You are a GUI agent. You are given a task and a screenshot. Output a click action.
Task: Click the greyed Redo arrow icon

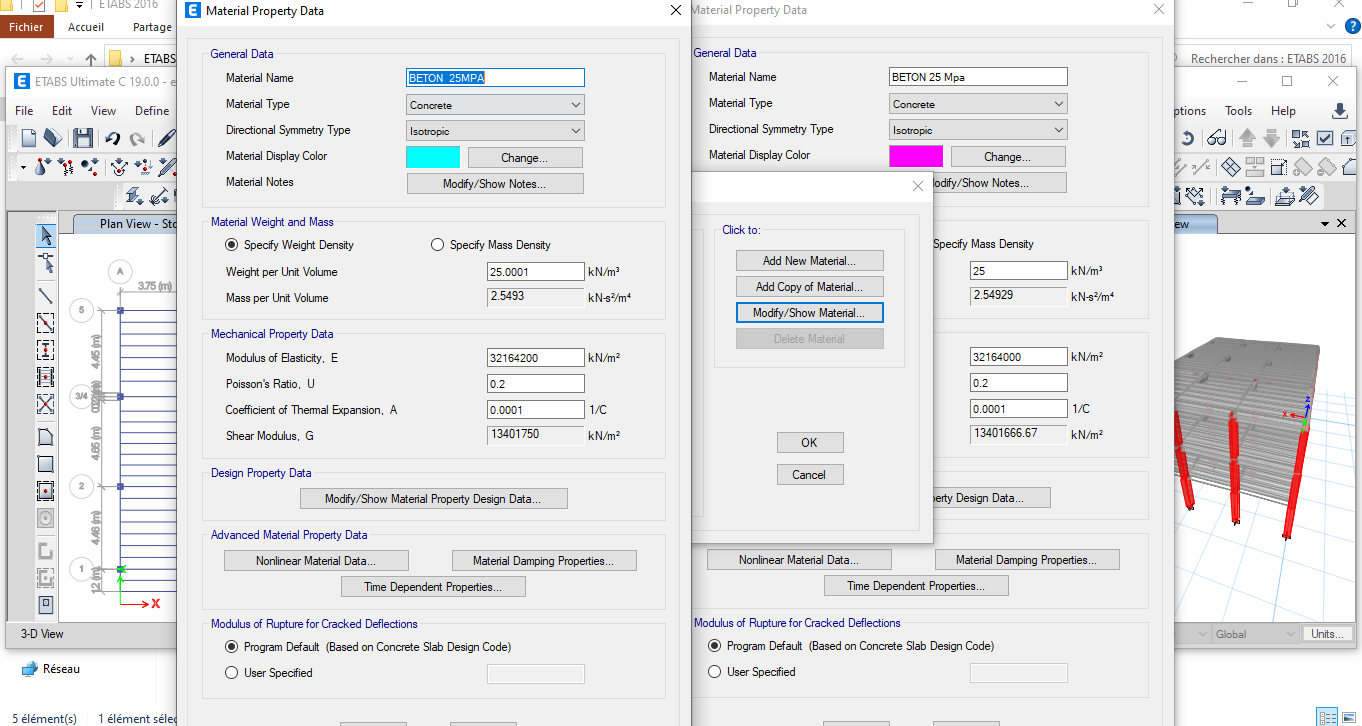[x=137, y=139]
